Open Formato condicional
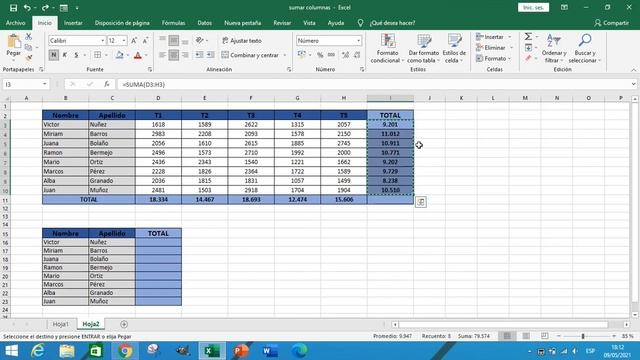The height and width of the screenshot is (360, 640). pyautogui.click(x=387, y=49)
